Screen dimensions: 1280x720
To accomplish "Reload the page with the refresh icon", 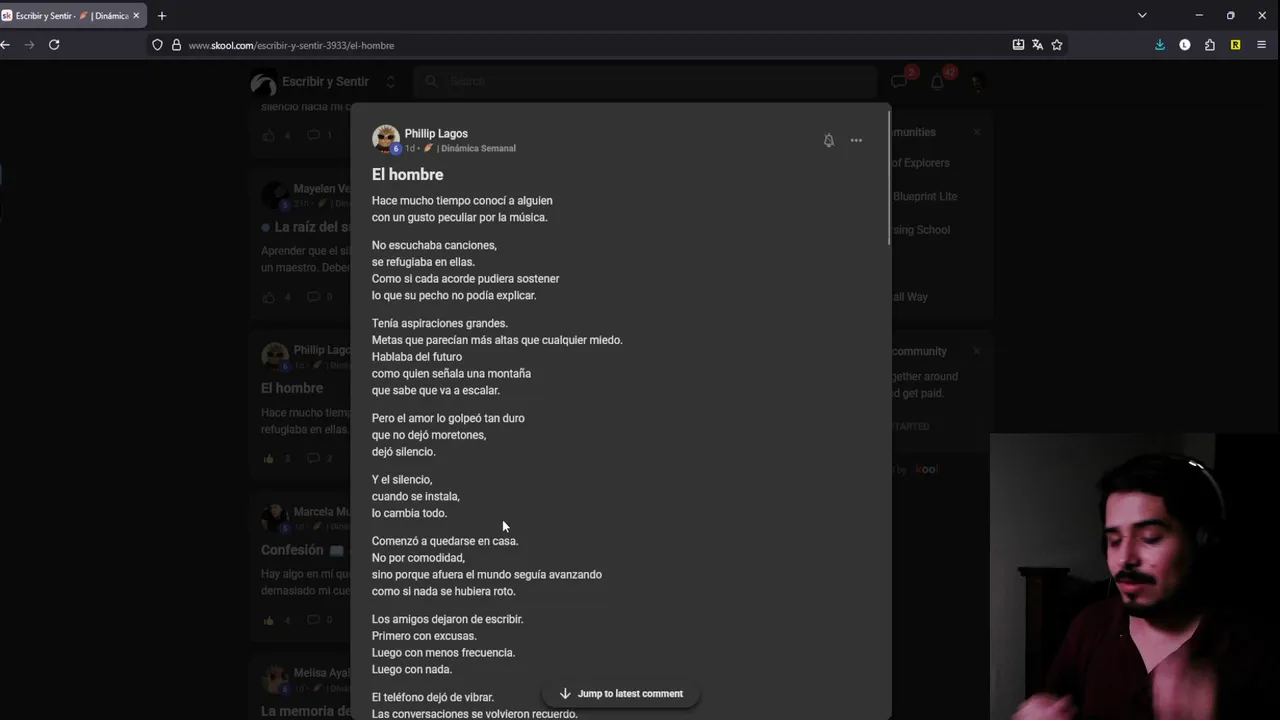I will (54, 45).
